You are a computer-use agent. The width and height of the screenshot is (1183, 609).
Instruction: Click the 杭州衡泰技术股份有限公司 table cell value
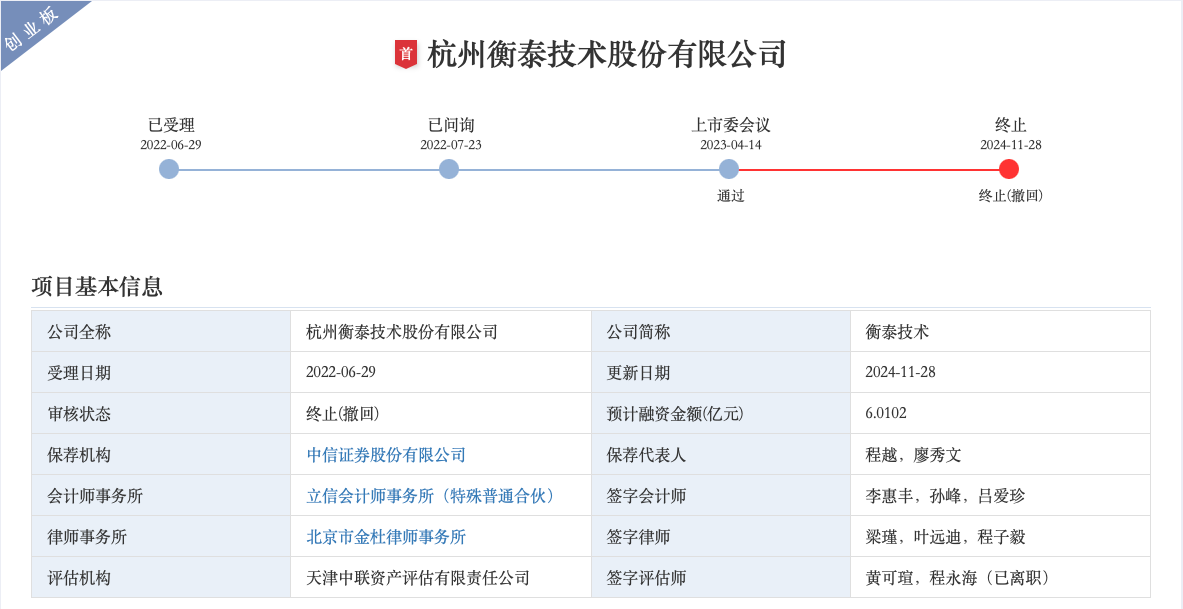441,331
